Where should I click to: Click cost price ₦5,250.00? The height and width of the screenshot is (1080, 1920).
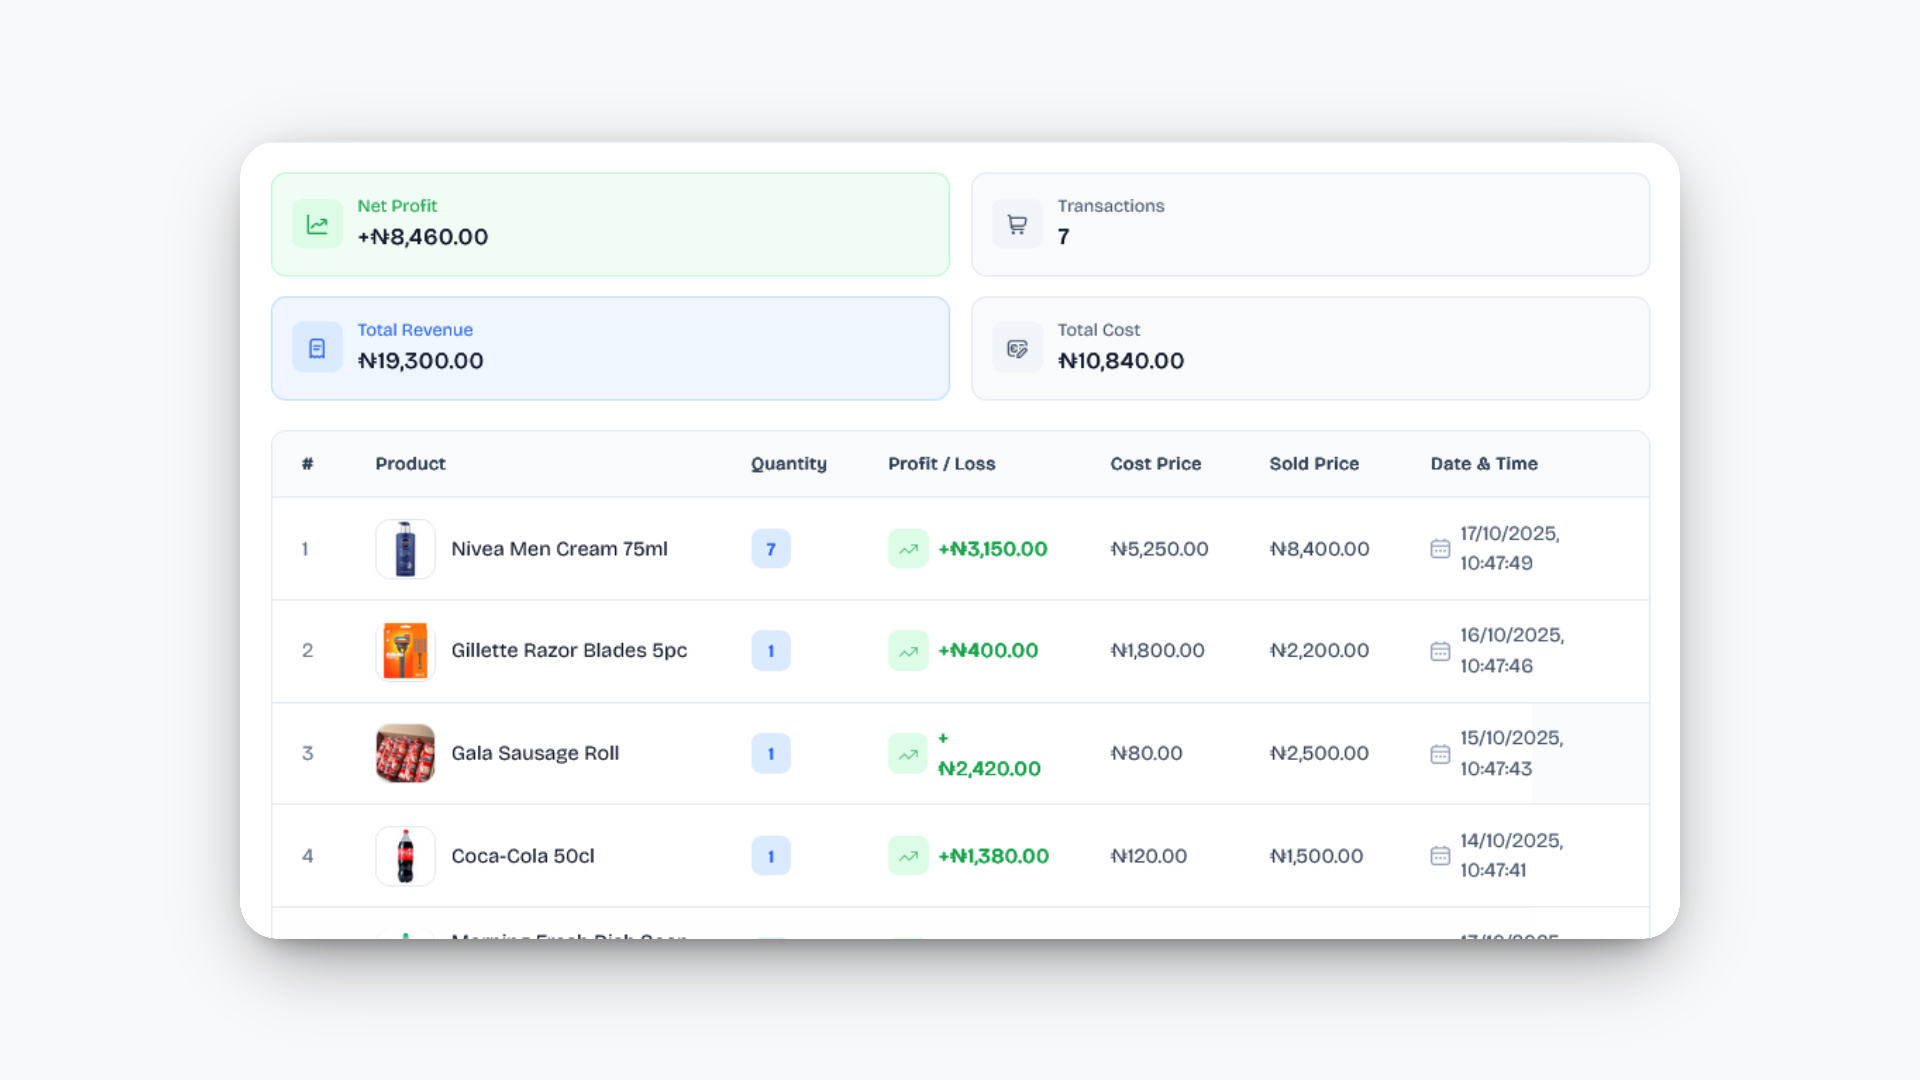coord(1159,549)
